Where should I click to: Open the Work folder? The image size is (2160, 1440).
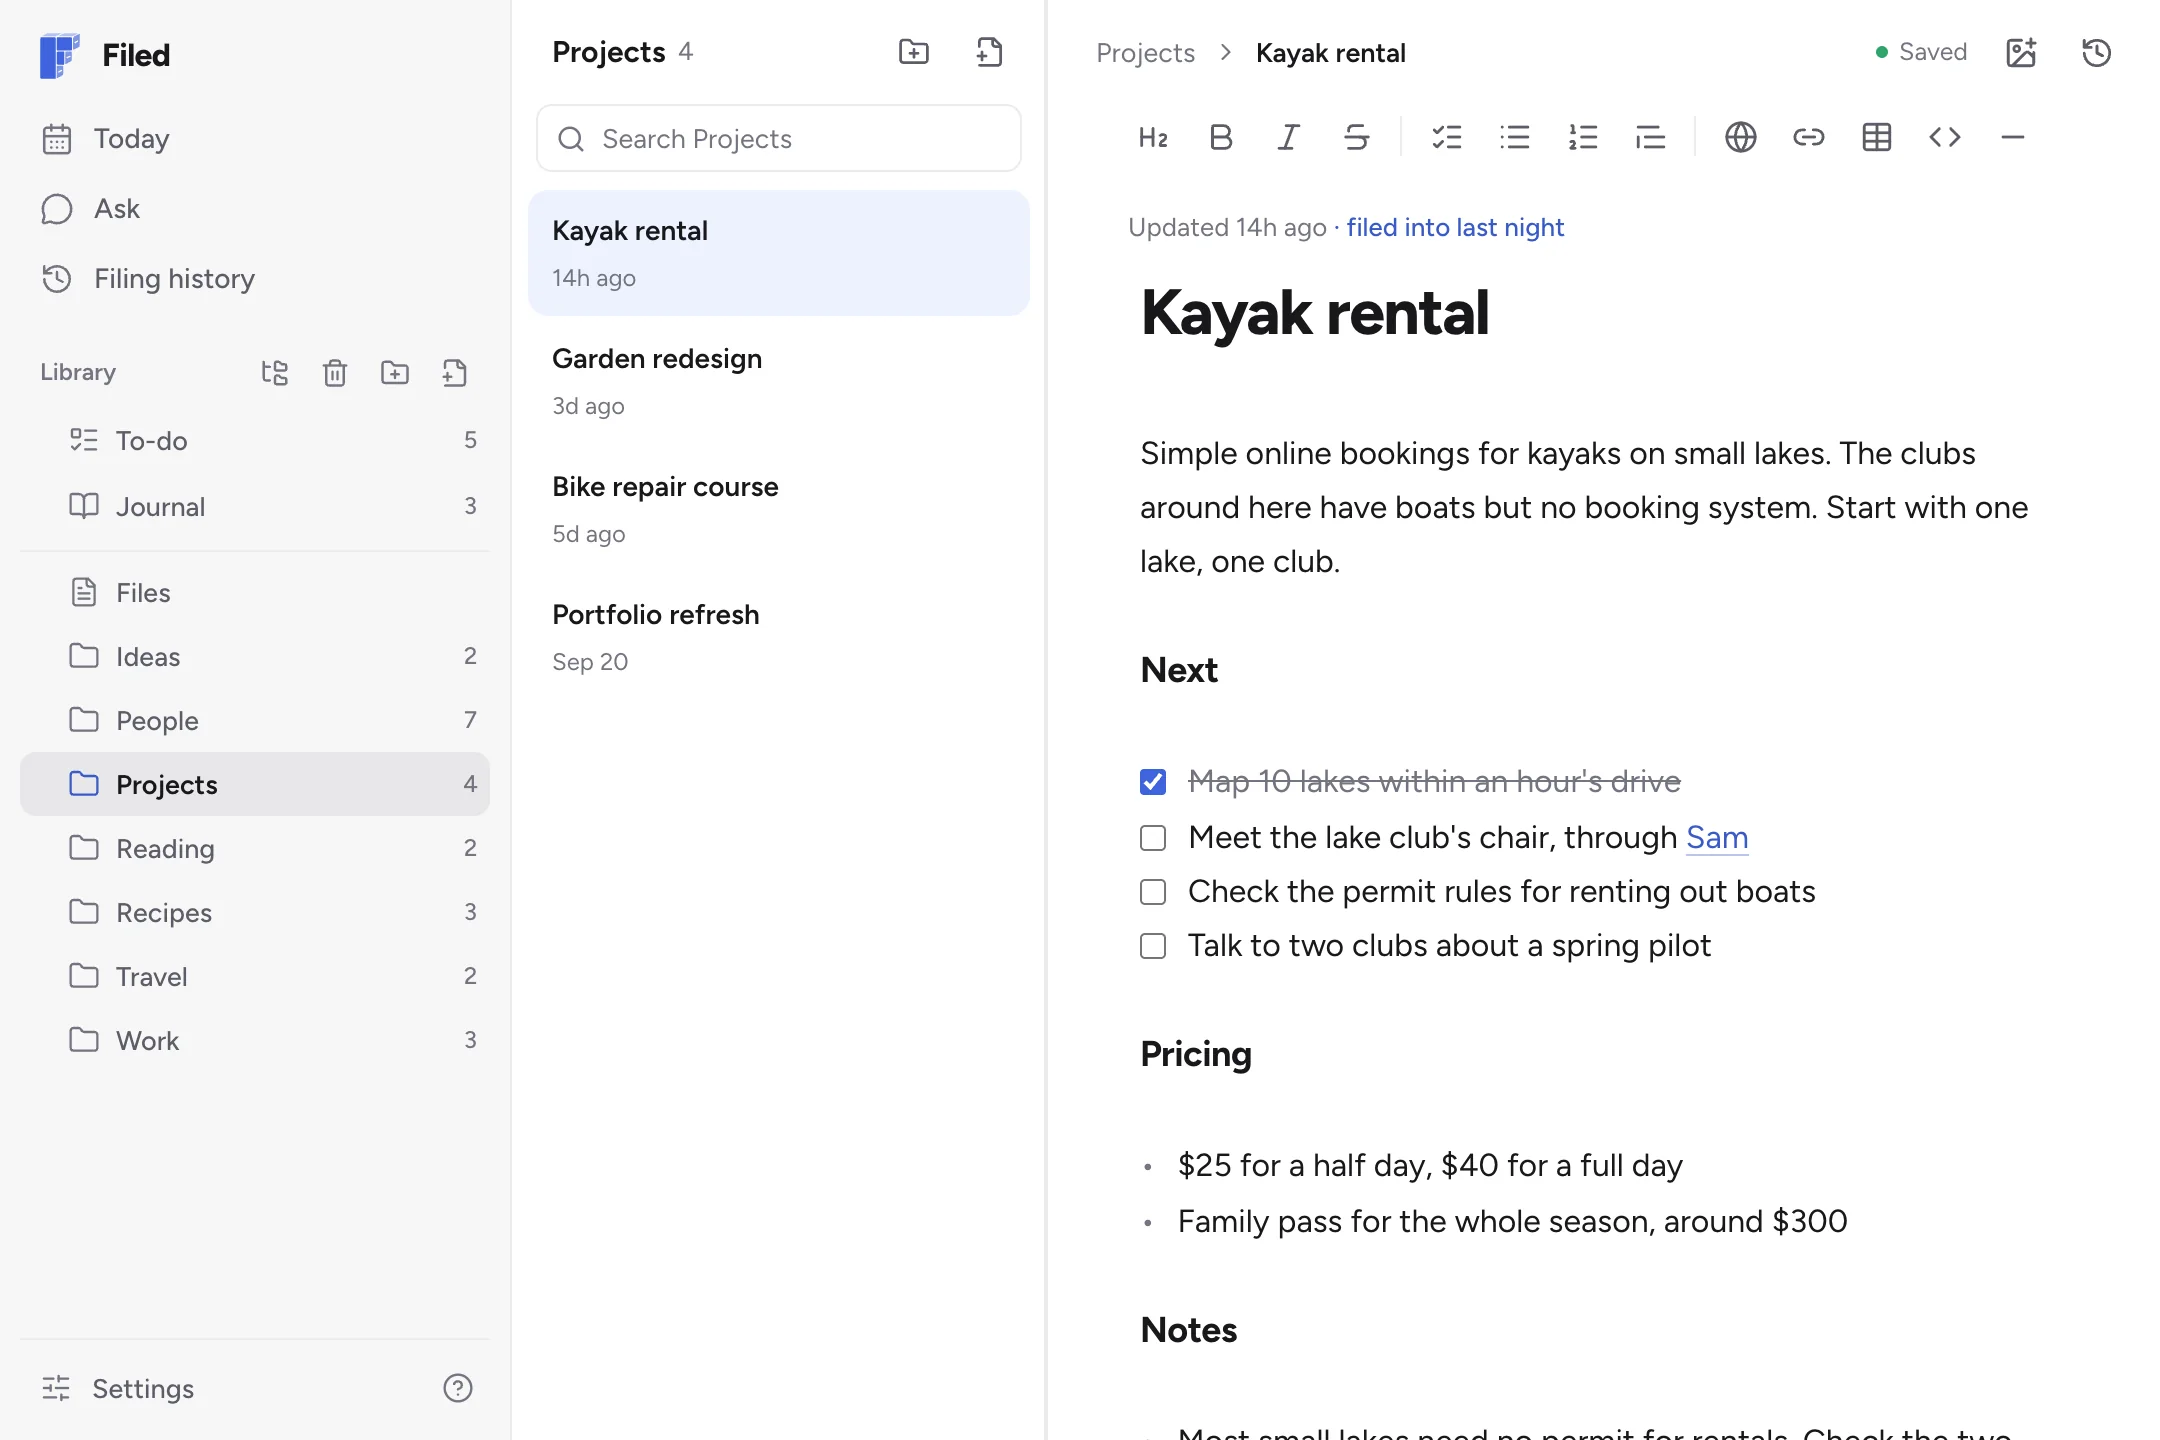pyautogui.click(x=255, y=1040)
